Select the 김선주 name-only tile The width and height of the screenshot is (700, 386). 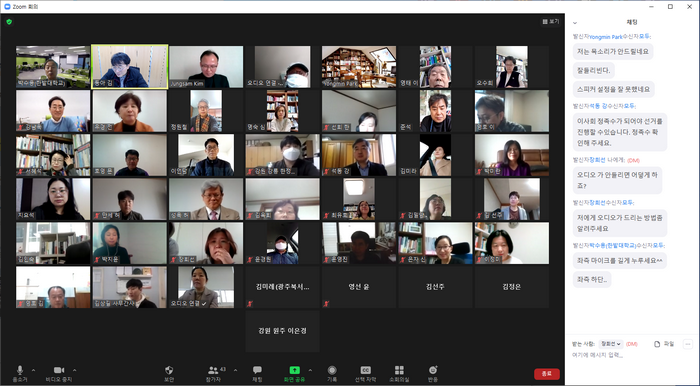(x=435, y=287)
